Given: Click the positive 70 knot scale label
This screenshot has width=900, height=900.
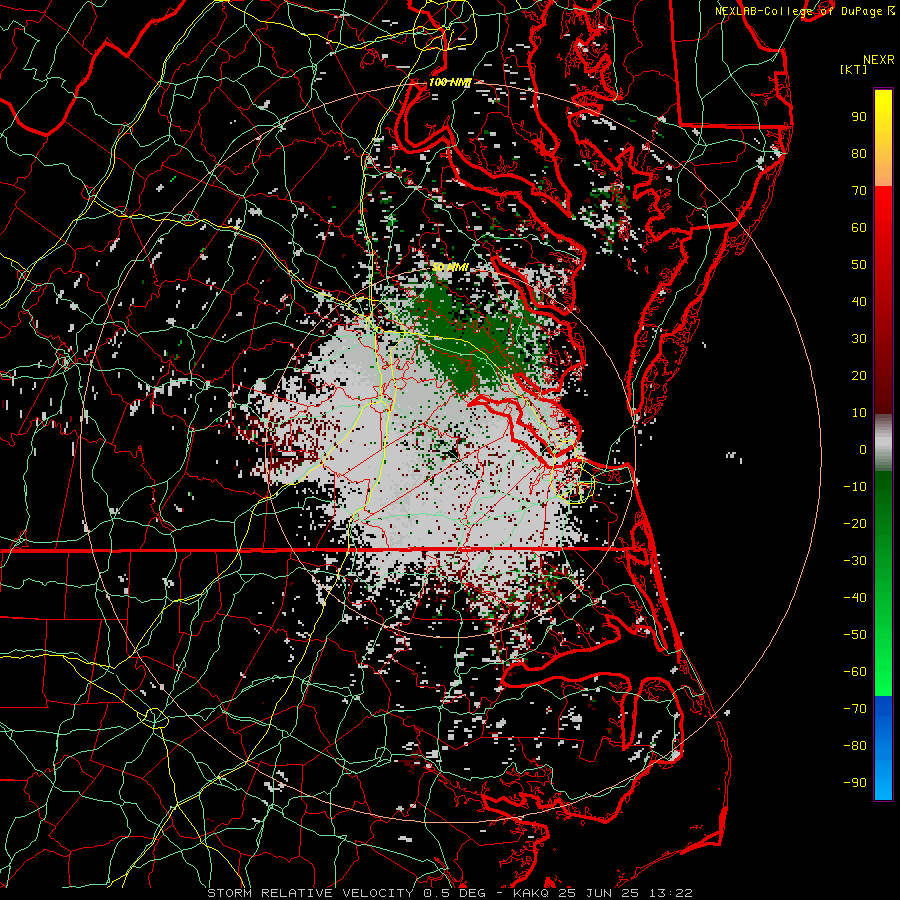Looking at the screenshot, I should [x=859, y=191].
